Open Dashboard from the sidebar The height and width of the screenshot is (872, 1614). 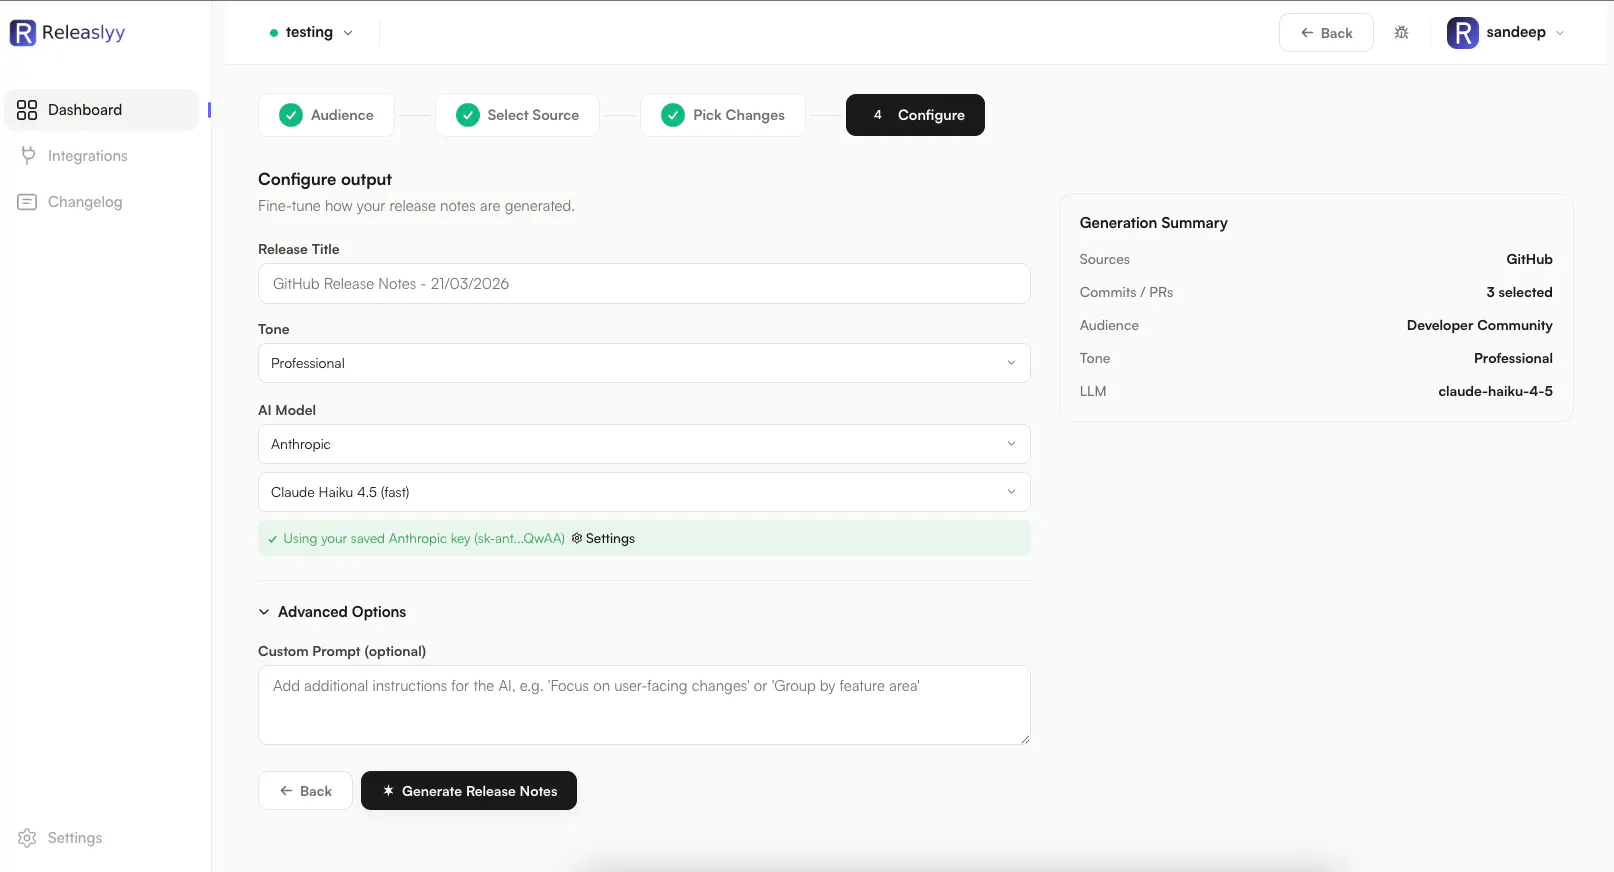tap(102, 110)
